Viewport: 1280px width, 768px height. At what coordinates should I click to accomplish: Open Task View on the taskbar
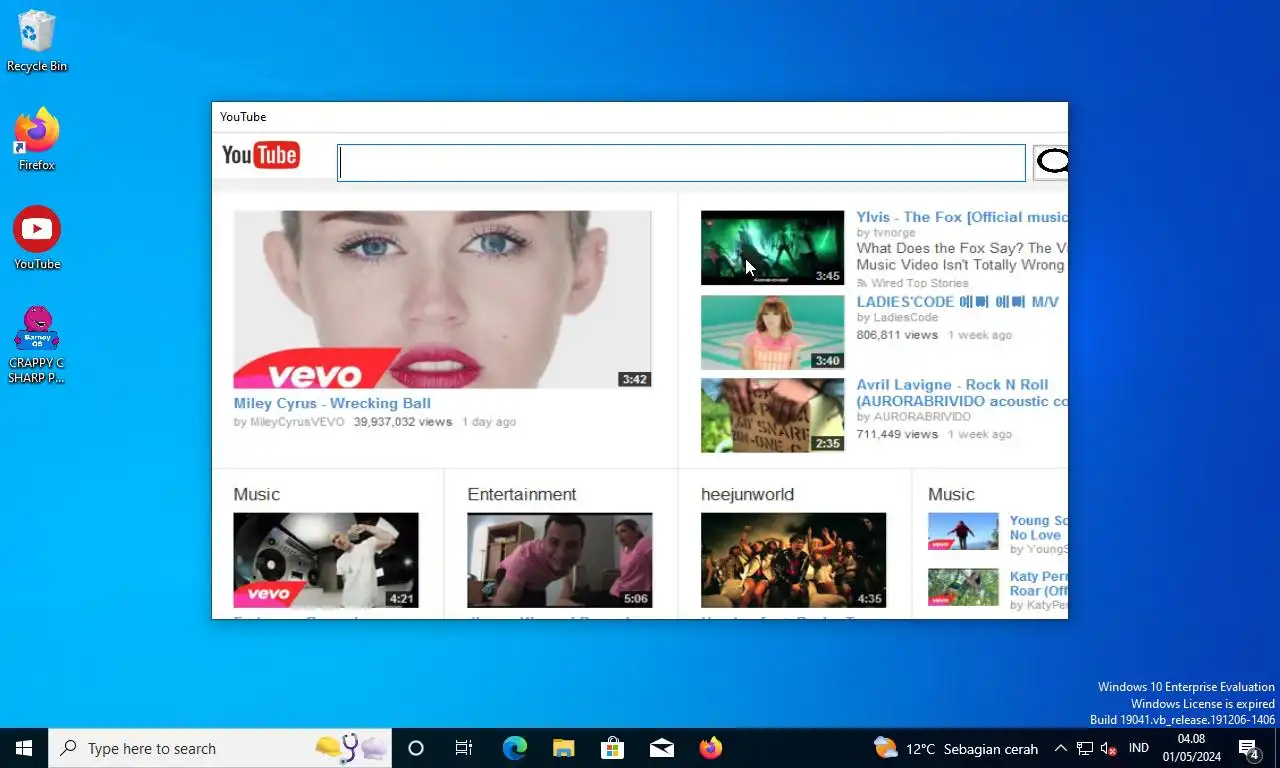coord(464,748)
